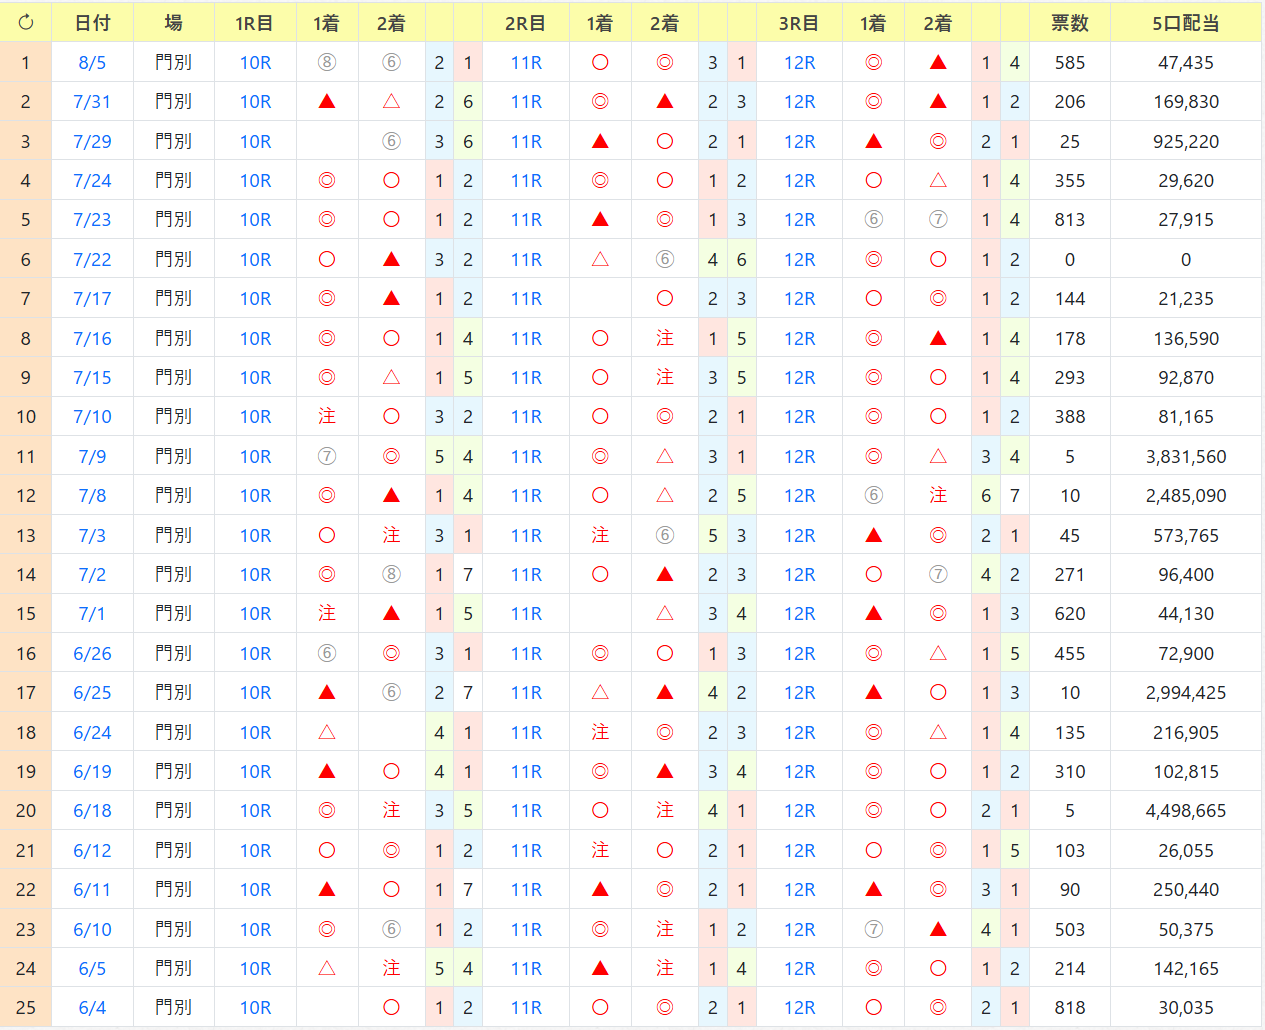Select row number 12

pyautogui.click(x=26, y=496)
